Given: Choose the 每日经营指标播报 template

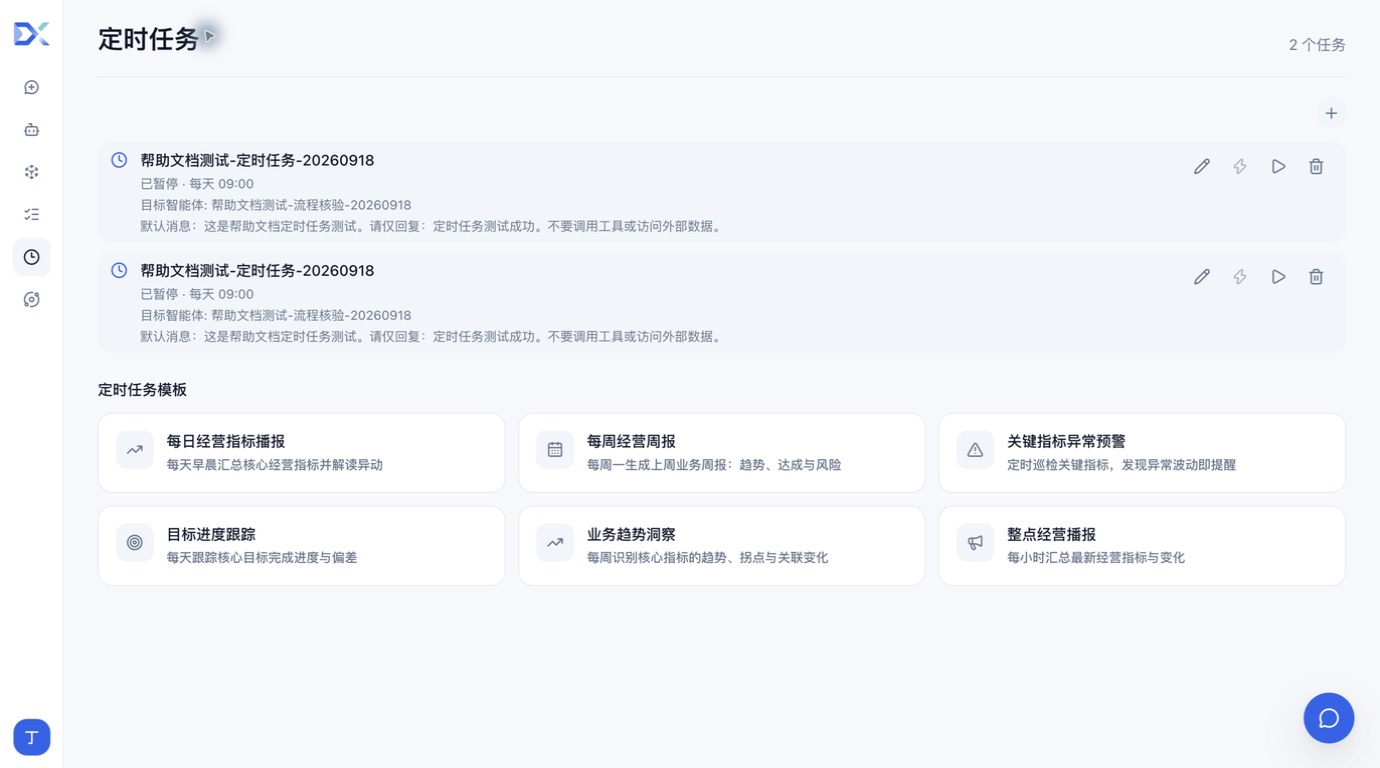Looking at the screenshot, I should click(x=302, y=453).
